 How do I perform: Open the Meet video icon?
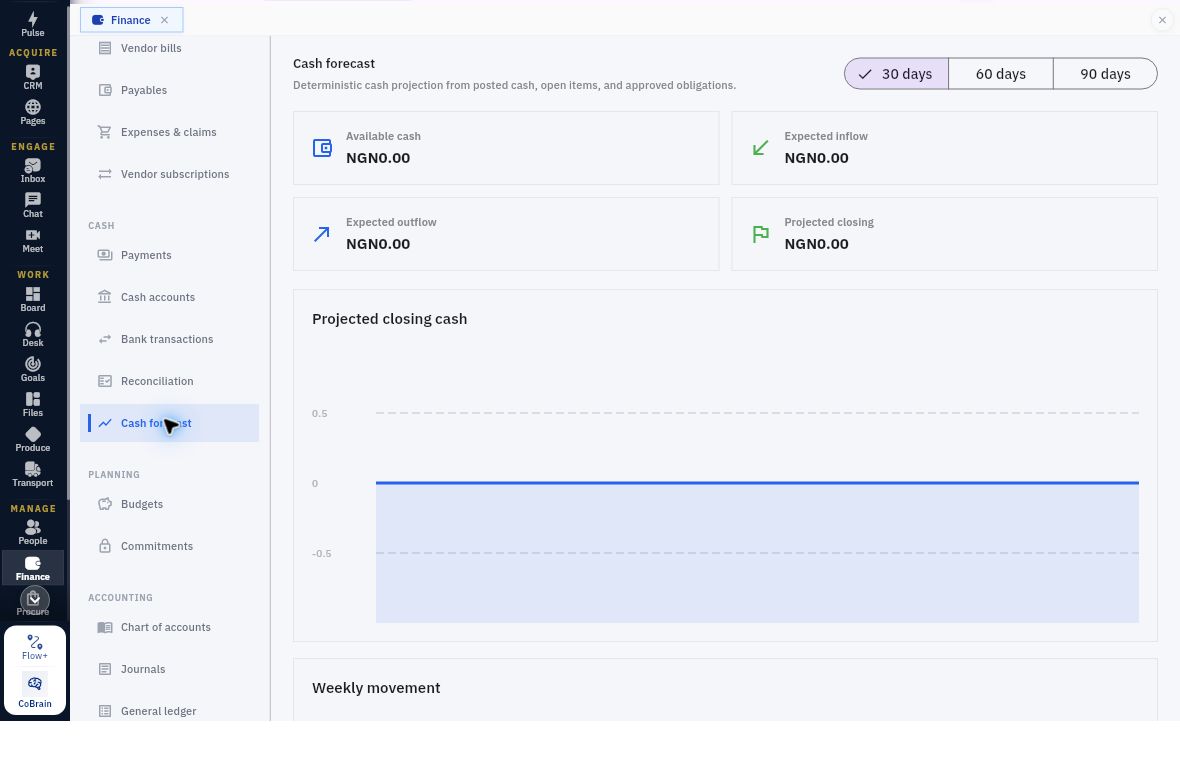32,240
